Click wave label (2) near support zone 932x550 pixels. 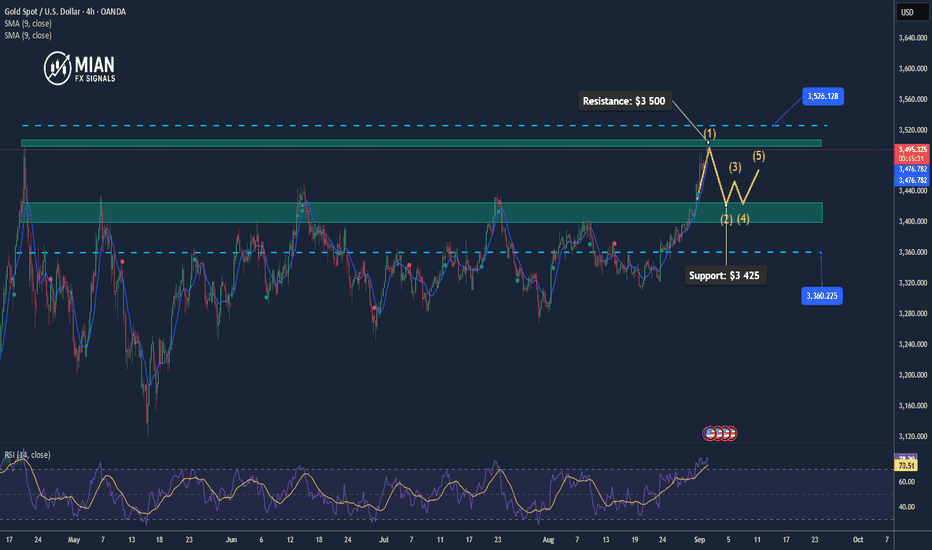[x=726, y=219]
